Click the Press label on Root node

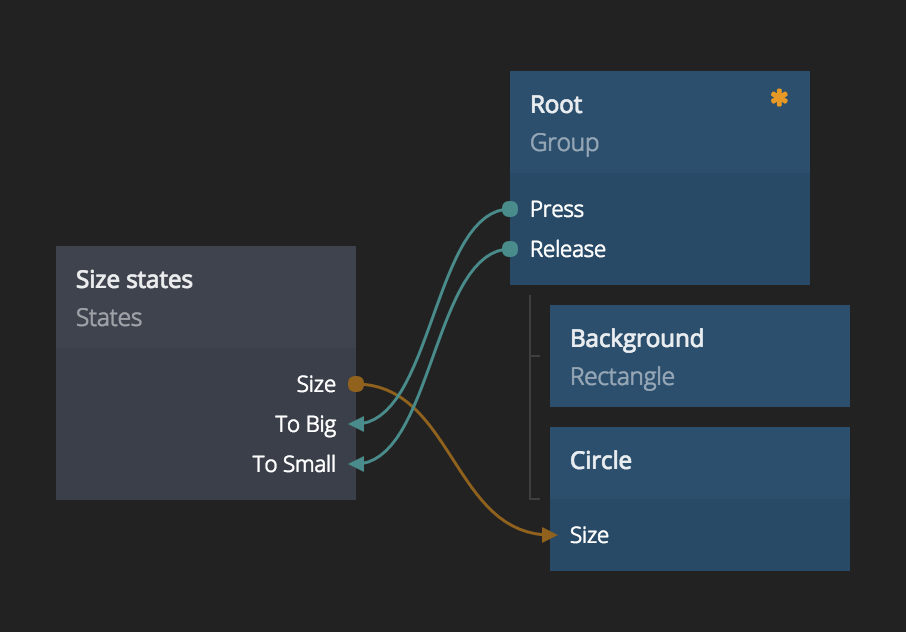tap(557, 209)
